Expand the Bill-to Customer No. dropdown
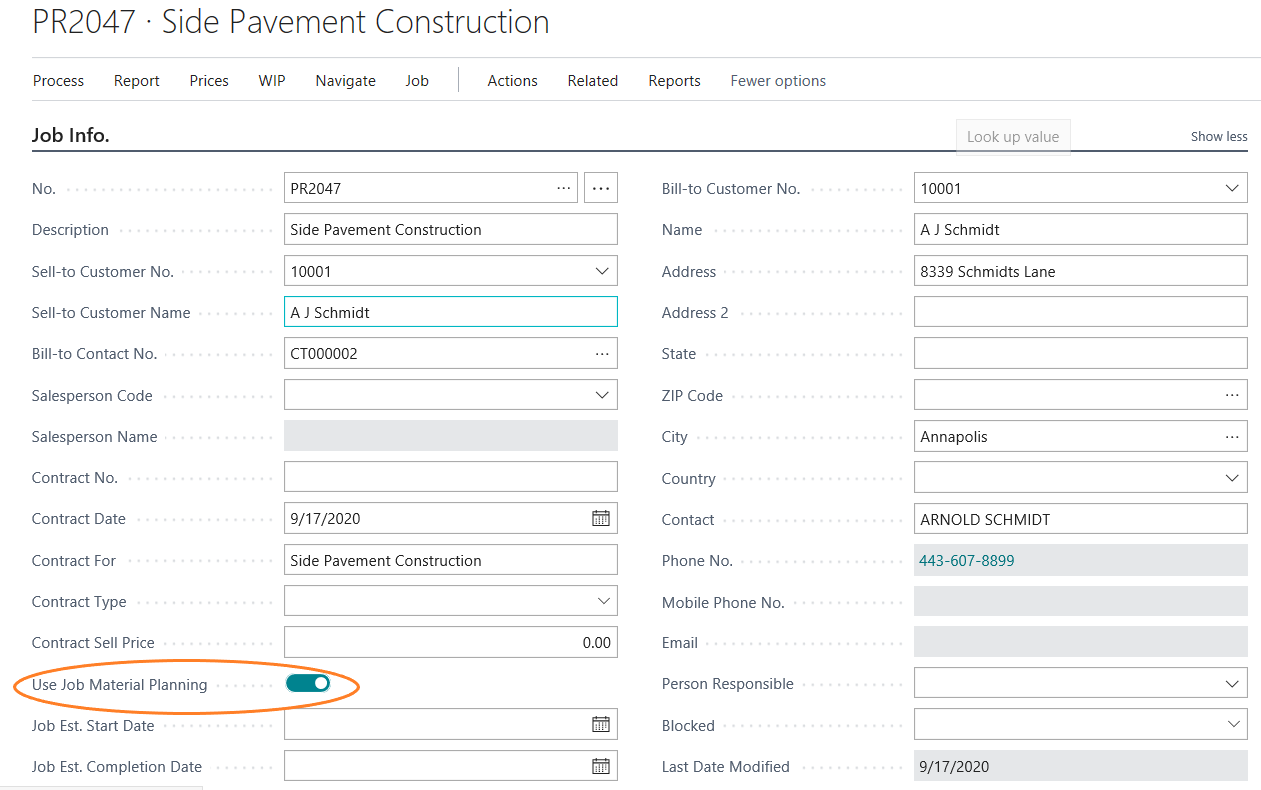The height and width of the screenshot is (790, 1261). click(x=1231, y=188)
